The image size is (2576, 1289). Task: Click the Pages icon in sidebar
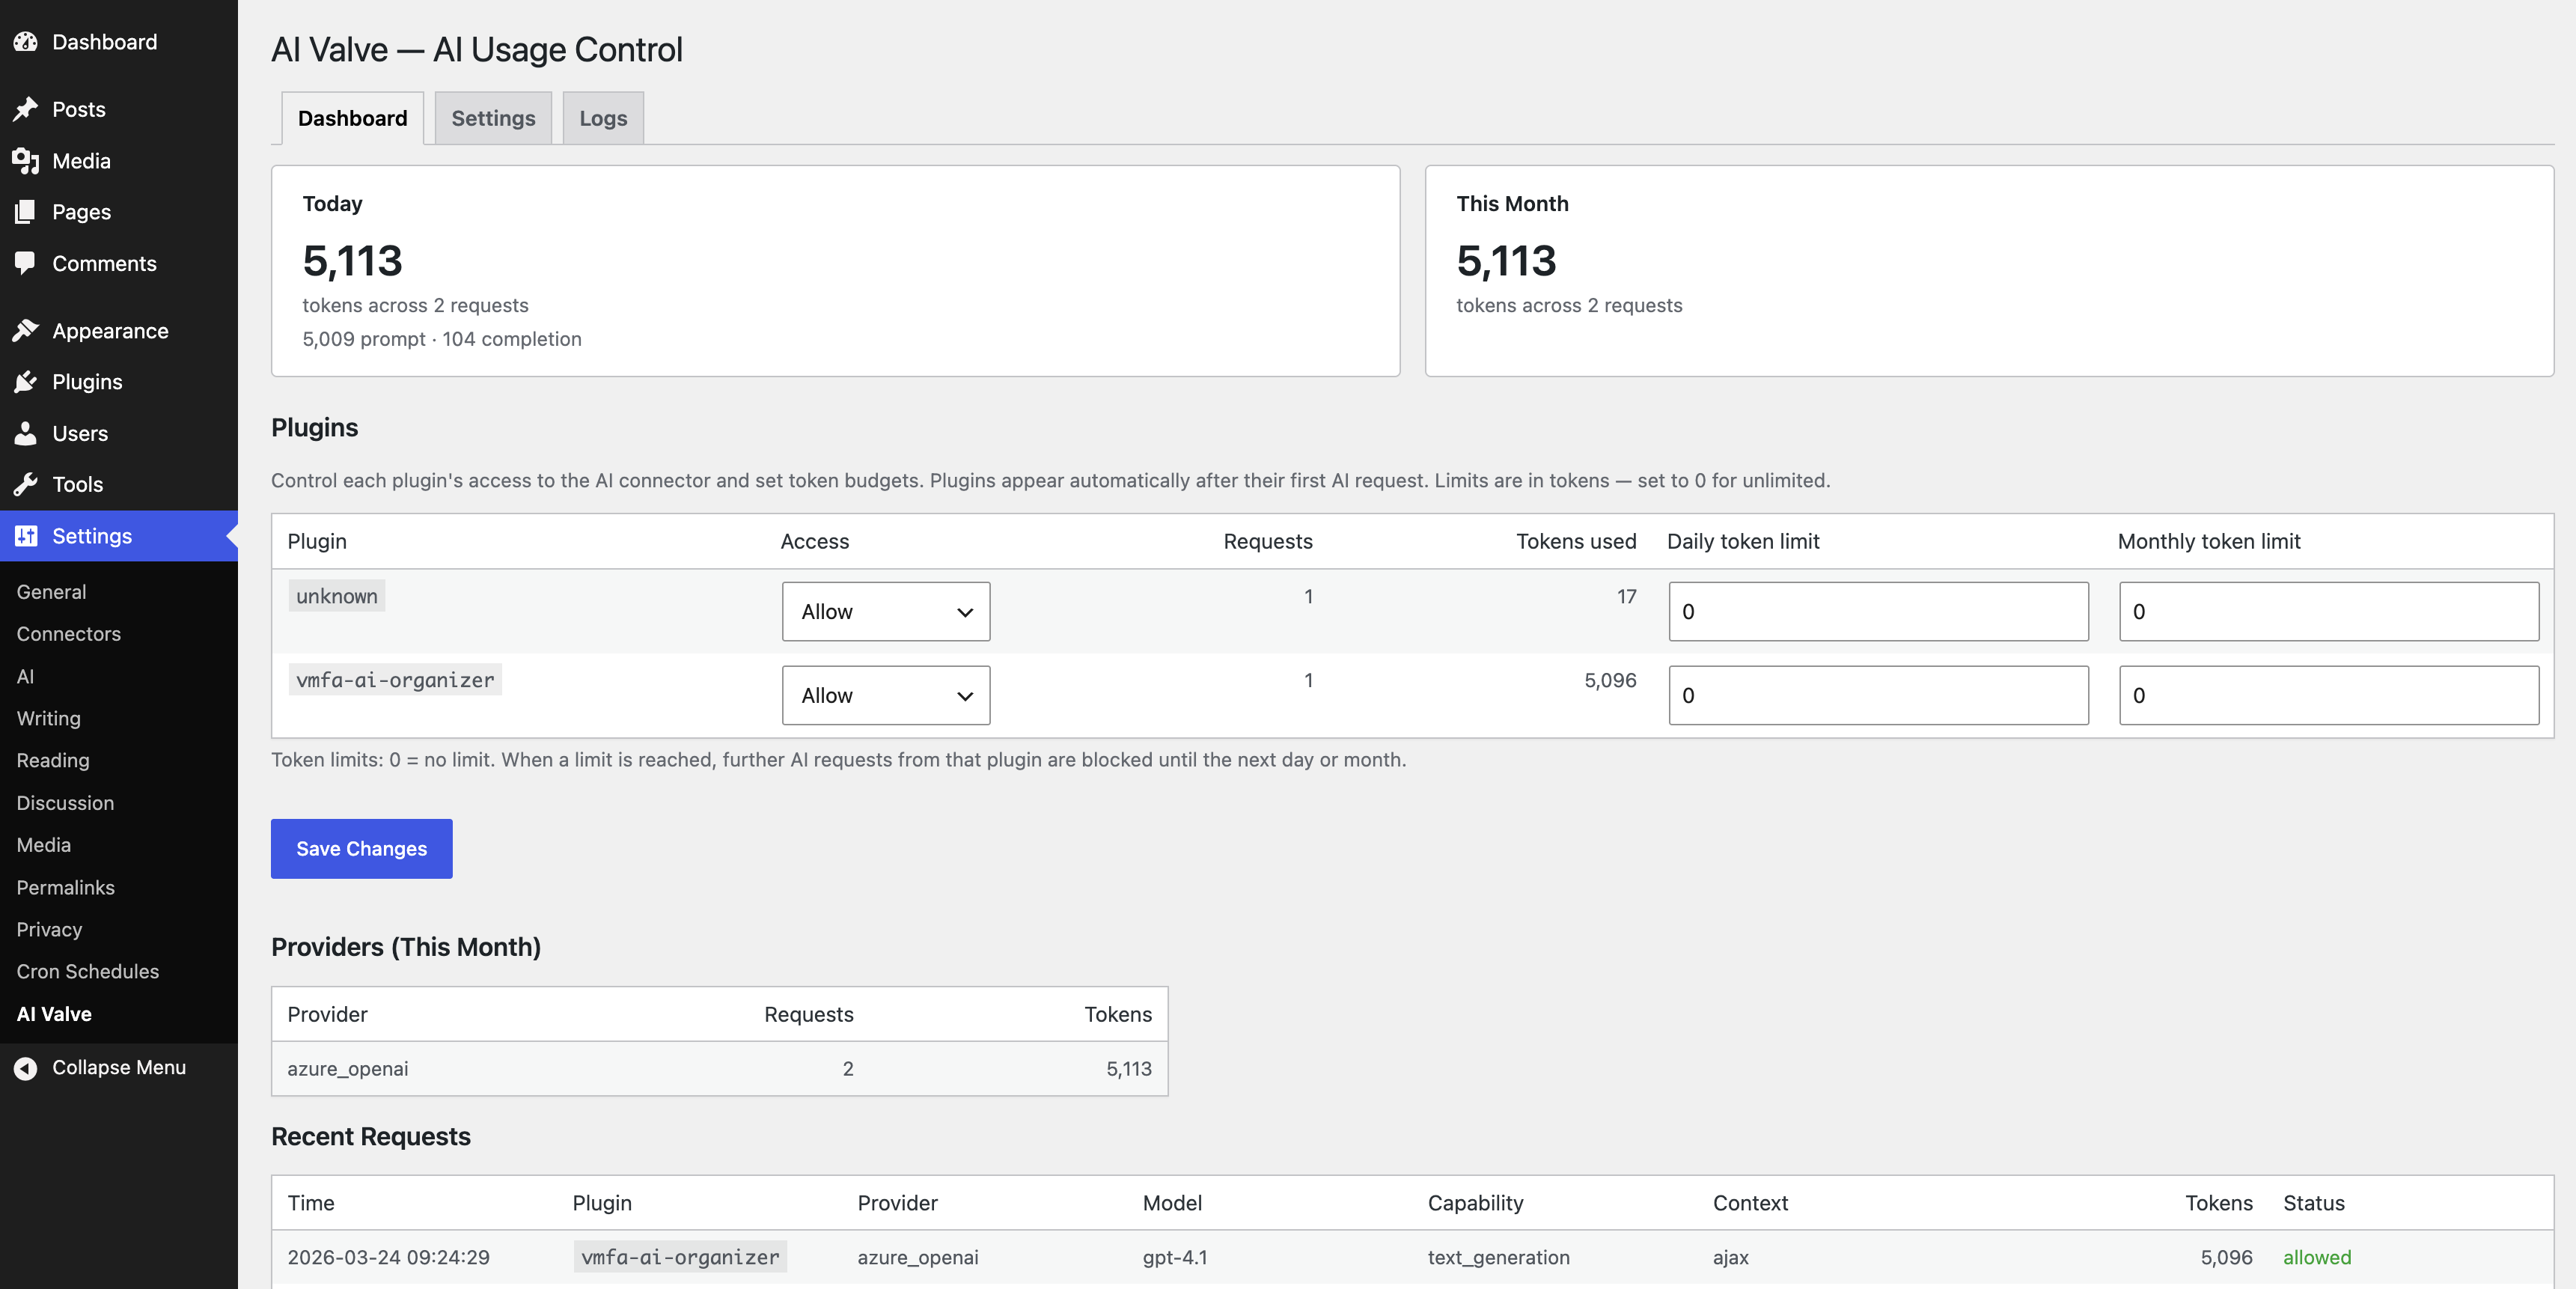click(26, 212)
